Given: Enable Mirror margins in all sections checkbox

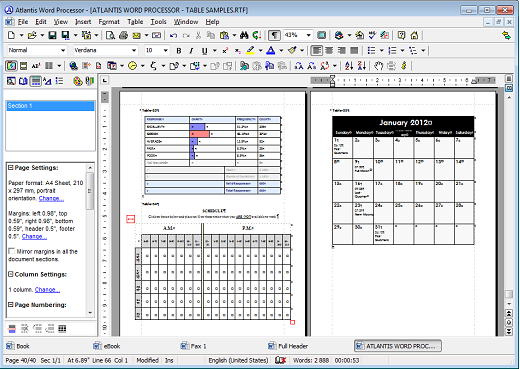Looking at the screenshot, I should pos(12,251).
